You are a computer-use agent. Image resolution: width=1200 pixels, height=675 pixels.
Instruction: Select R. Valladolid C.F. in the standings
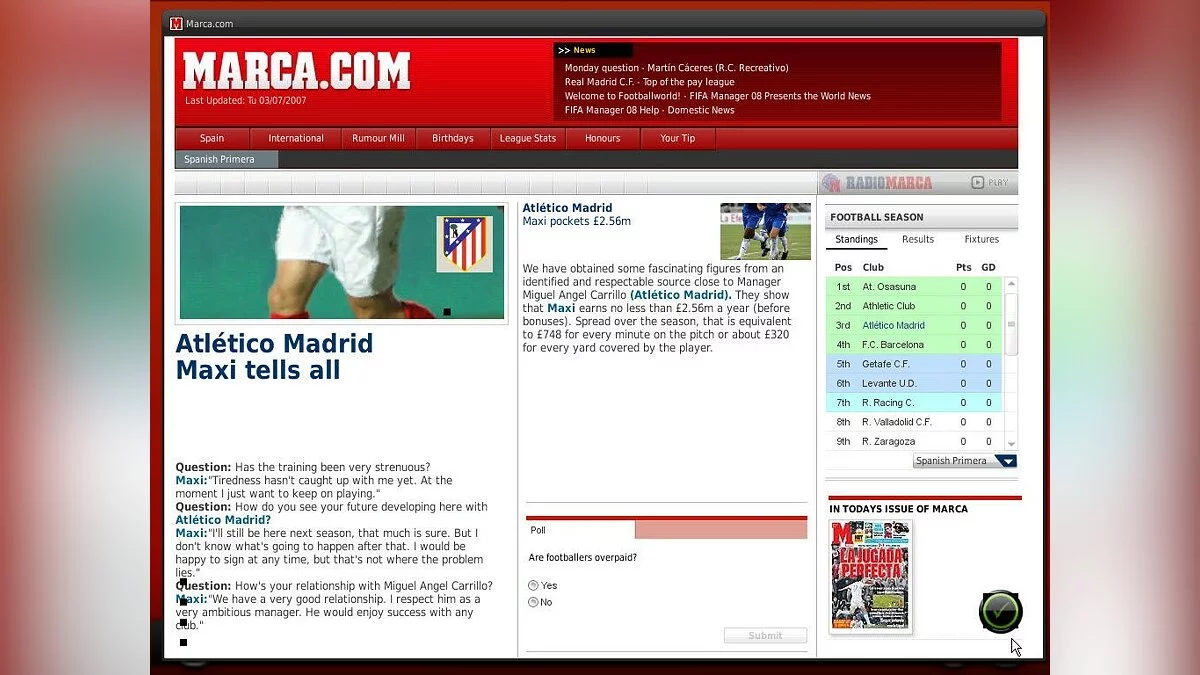click(914, 422)
